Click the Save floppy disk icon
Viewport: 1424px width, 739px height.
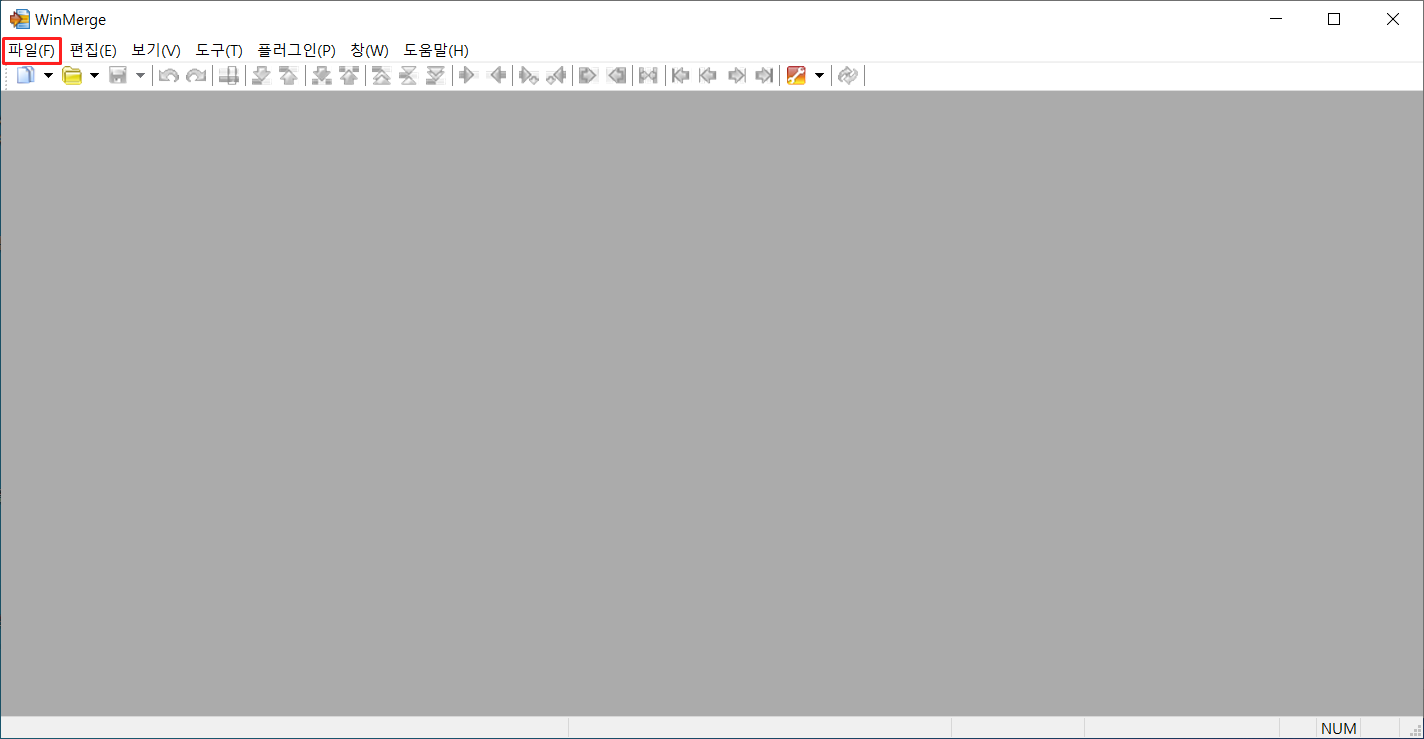[x=118, y=75]
